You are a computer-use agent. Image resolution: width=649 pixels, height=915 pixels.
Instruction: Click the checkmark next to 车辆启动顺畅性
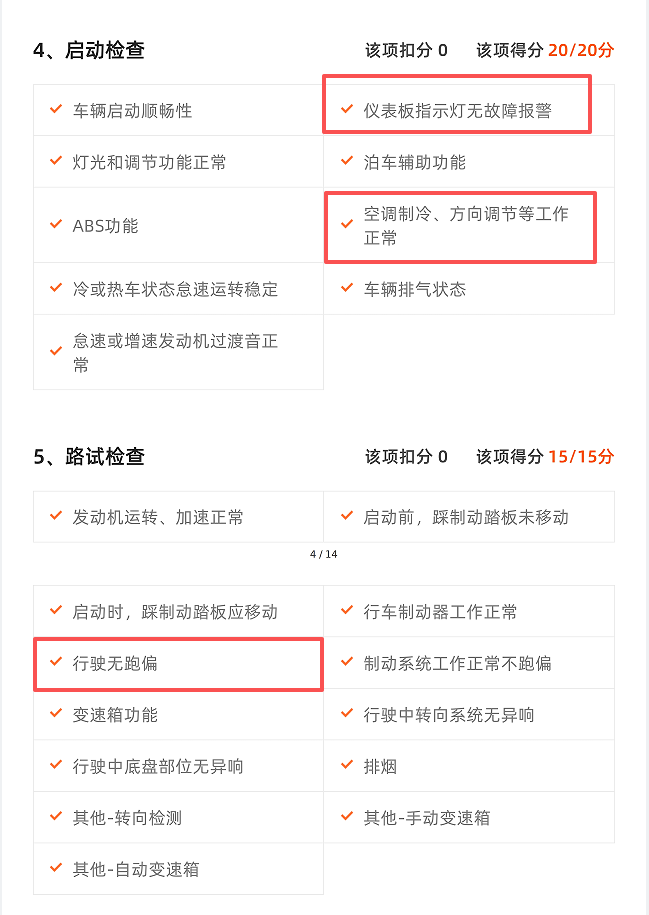pyautogui.click(x=56, y=109)
